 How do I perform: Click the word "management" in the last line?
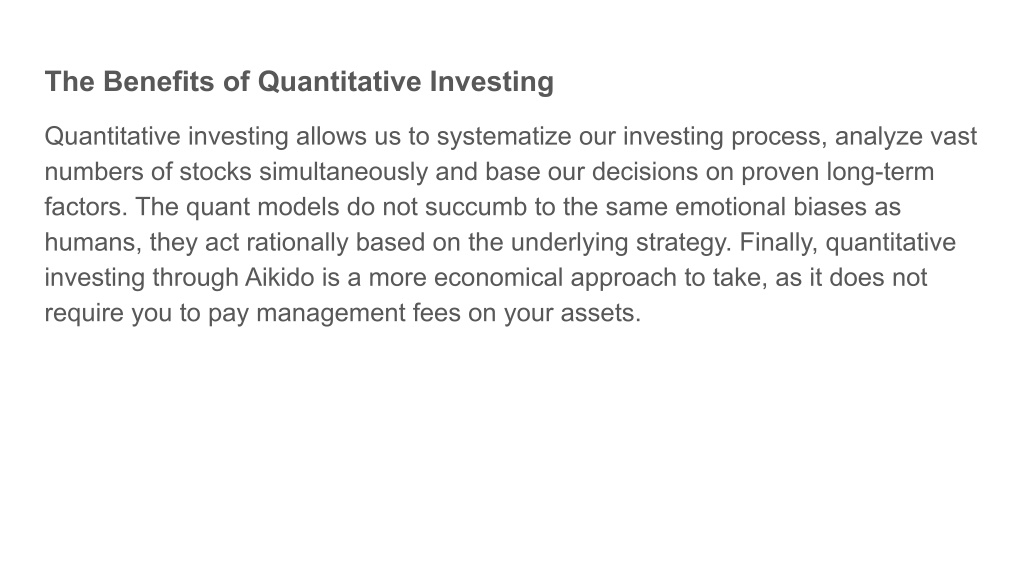(x=330, y=313)
